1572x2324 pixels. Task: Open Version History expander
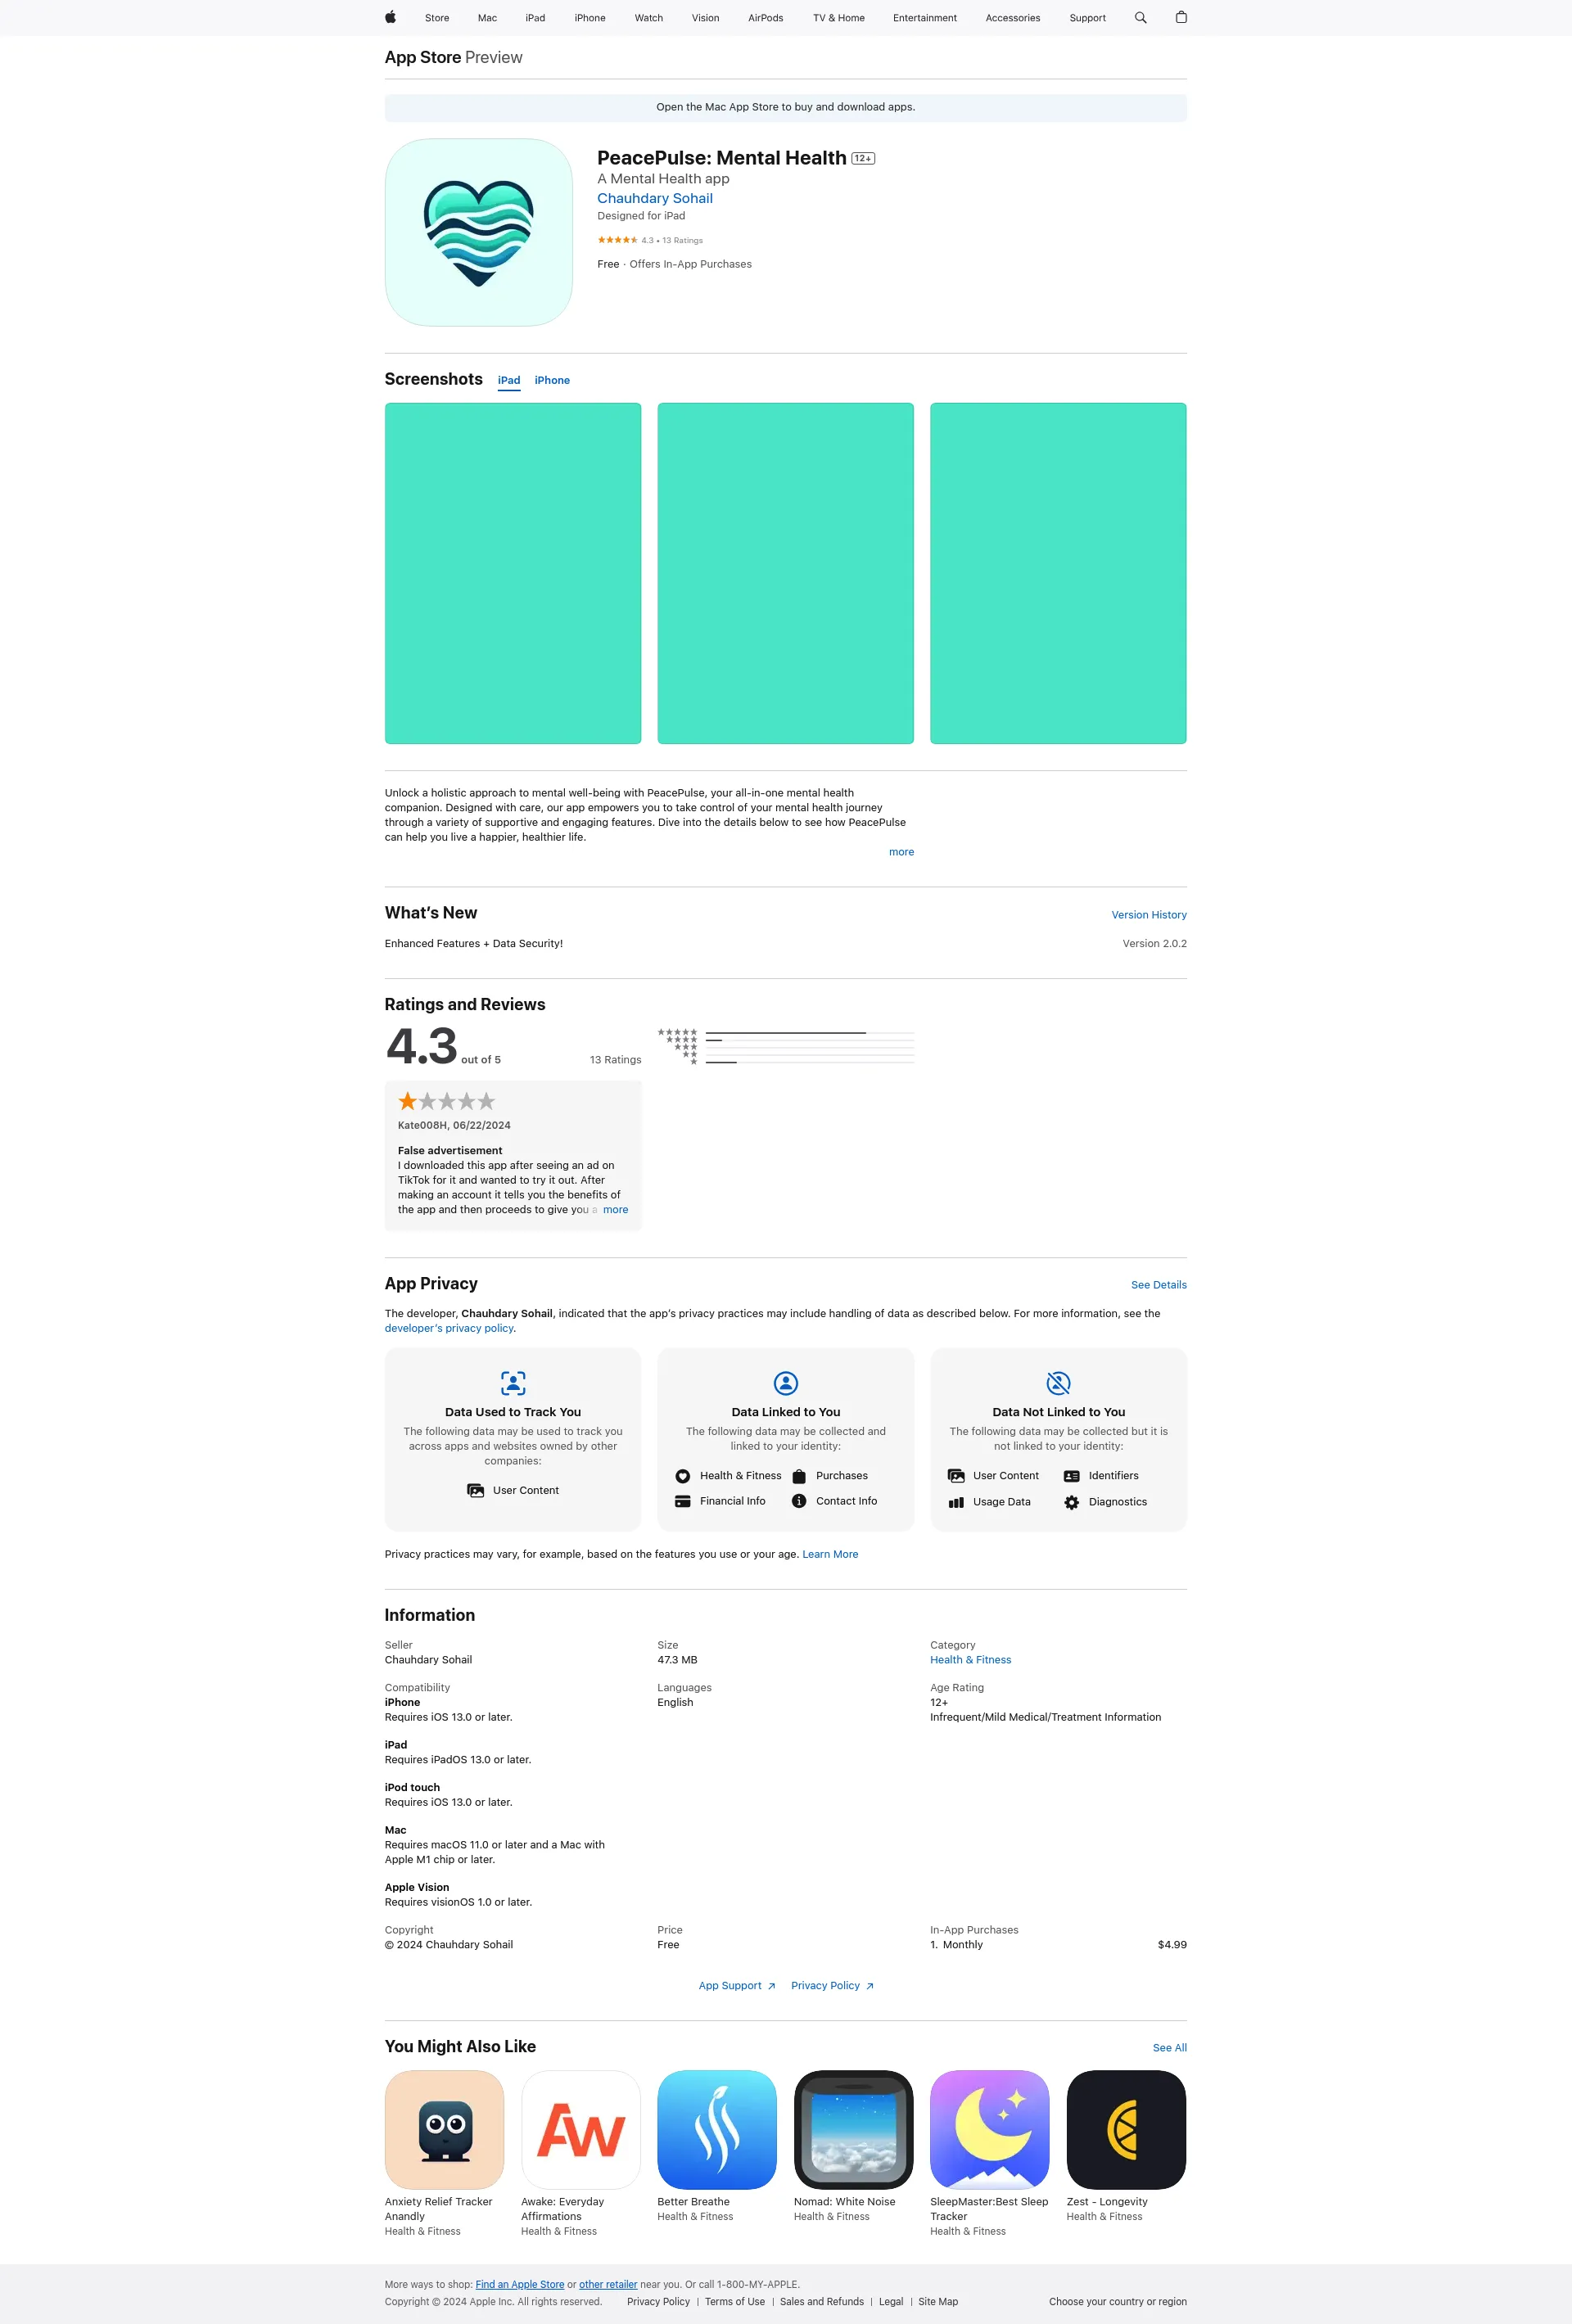[1150, 914]
